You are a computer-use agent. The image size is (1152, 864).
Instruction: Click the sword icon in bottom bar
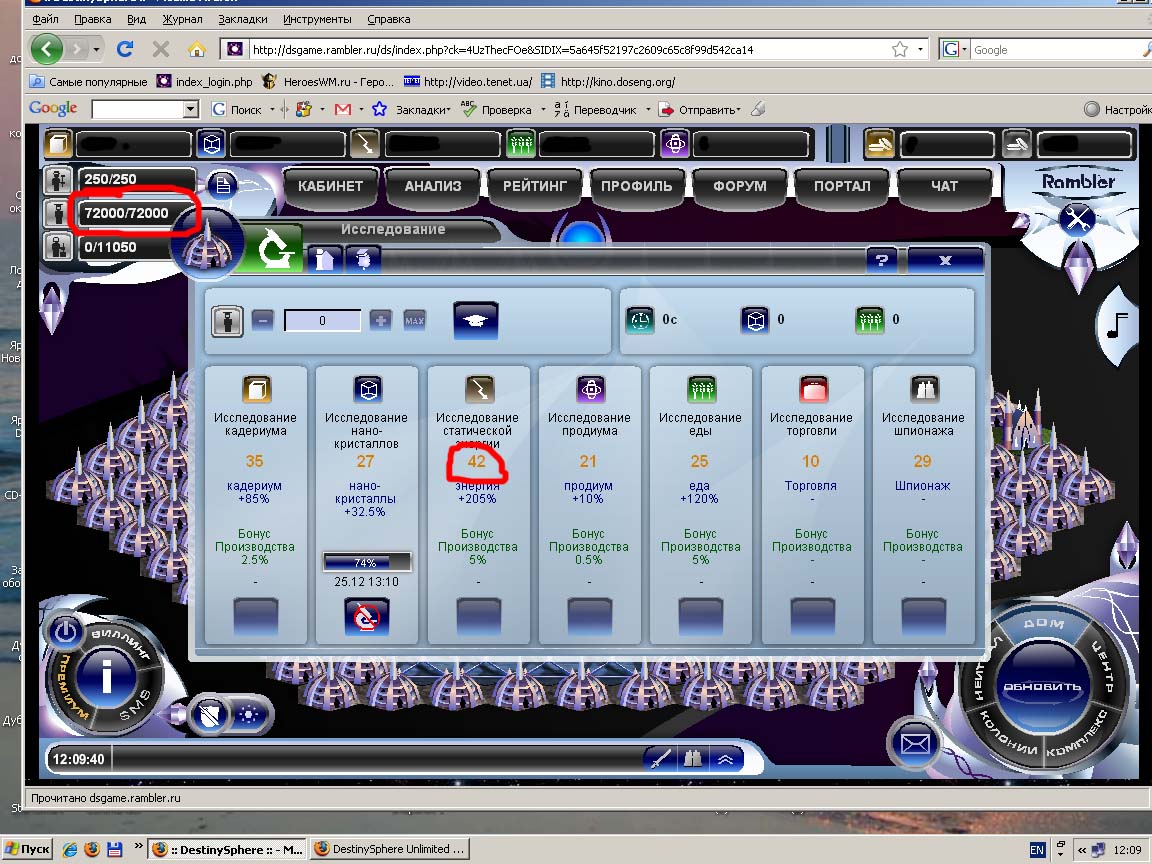[660, 758]
